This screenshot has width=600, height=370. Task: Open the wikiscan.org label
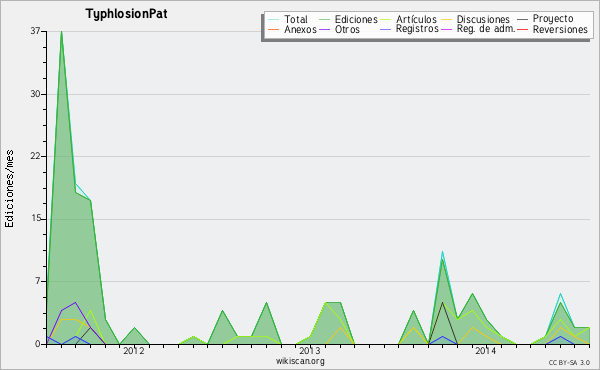tap(300, 361)
